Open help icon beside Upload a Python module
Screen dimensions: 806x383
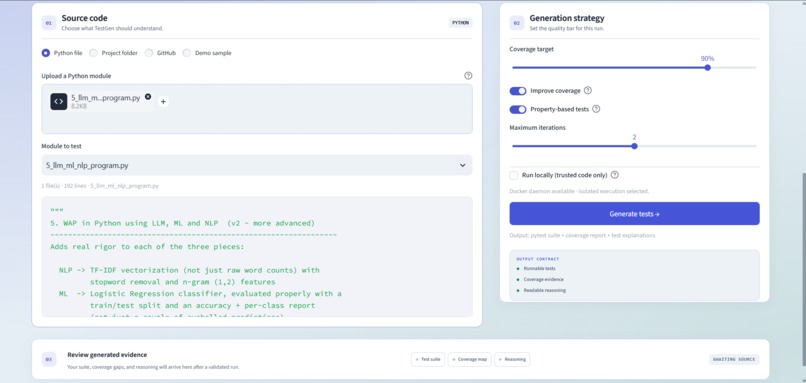click(468, 76)
